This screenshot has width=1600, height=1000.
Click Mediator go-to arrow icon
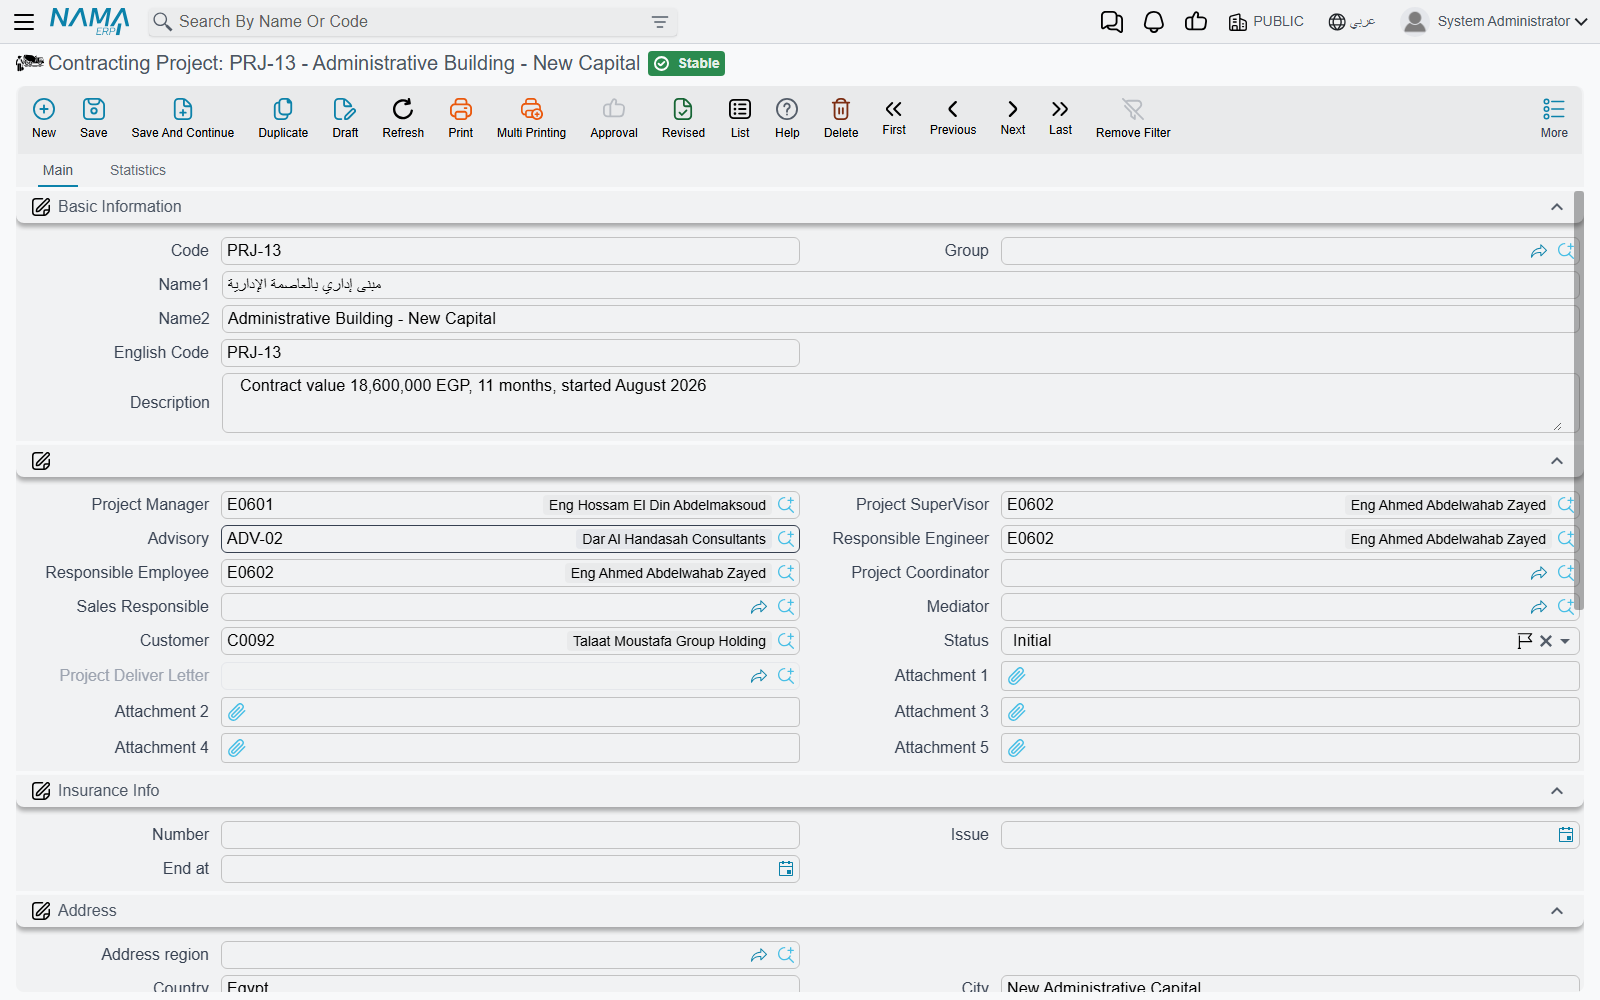(1539, 607)
